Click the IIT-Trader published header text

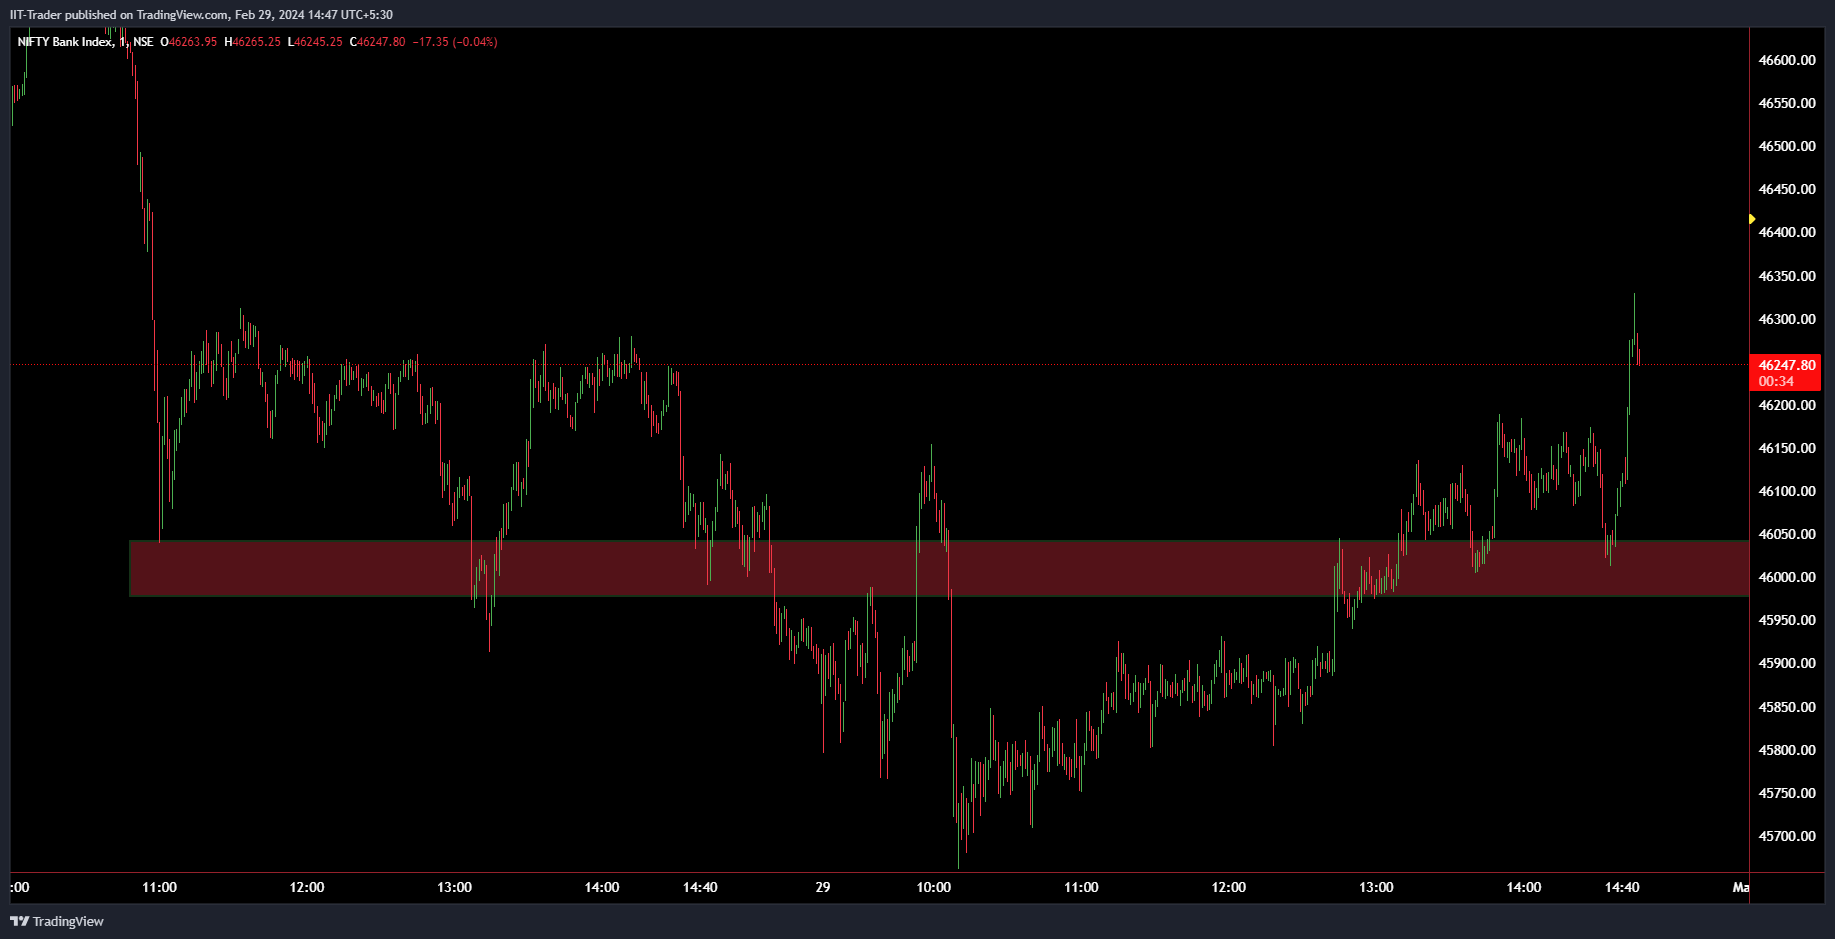(x=201, y=15)
